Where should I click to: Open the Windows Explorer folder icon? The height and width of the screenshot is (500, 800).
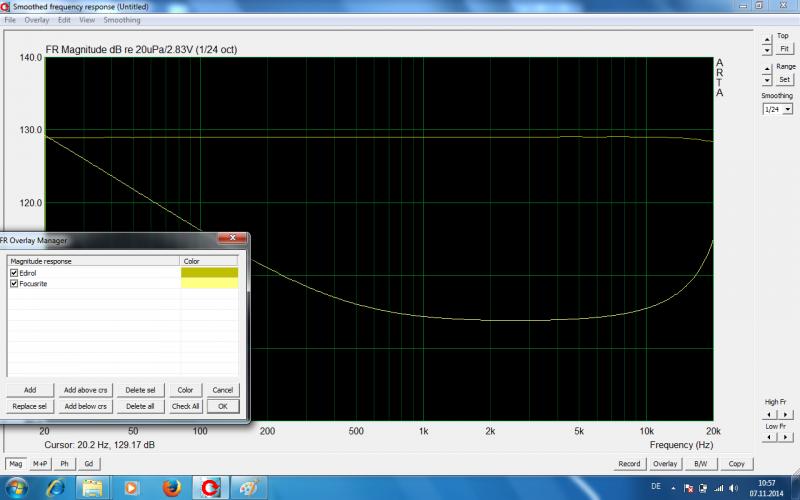tap(93, 487)
